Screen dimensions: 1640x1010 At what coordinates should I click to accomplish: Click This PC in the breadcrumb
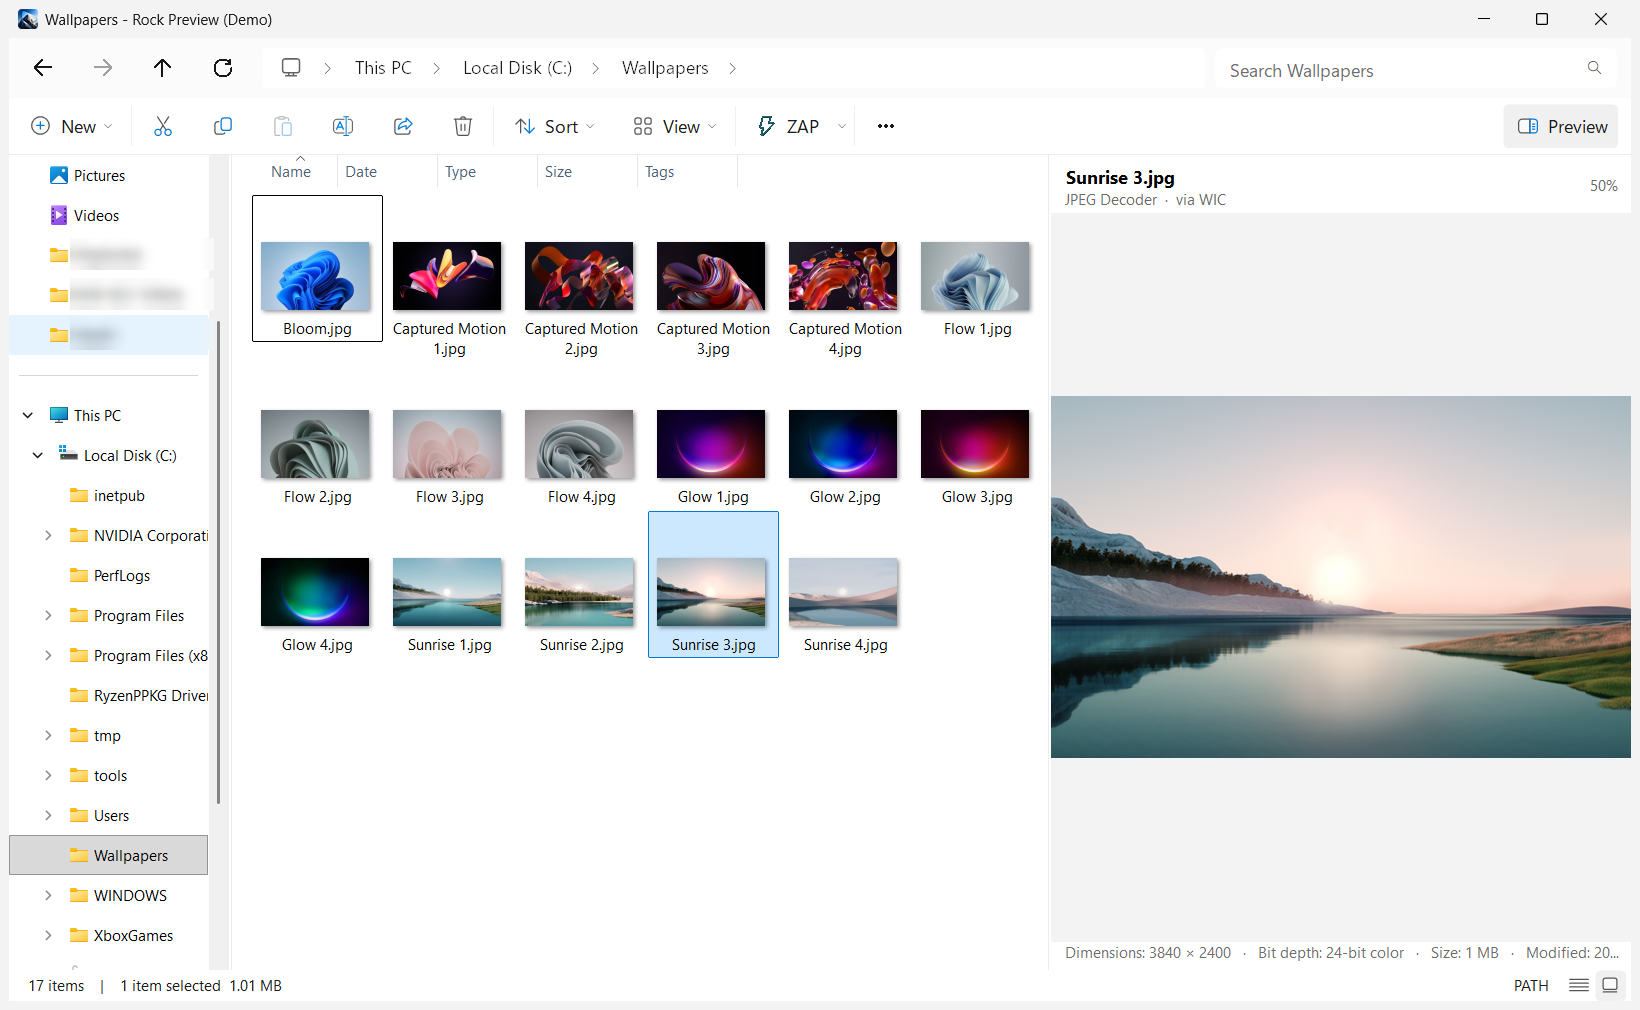383,68
